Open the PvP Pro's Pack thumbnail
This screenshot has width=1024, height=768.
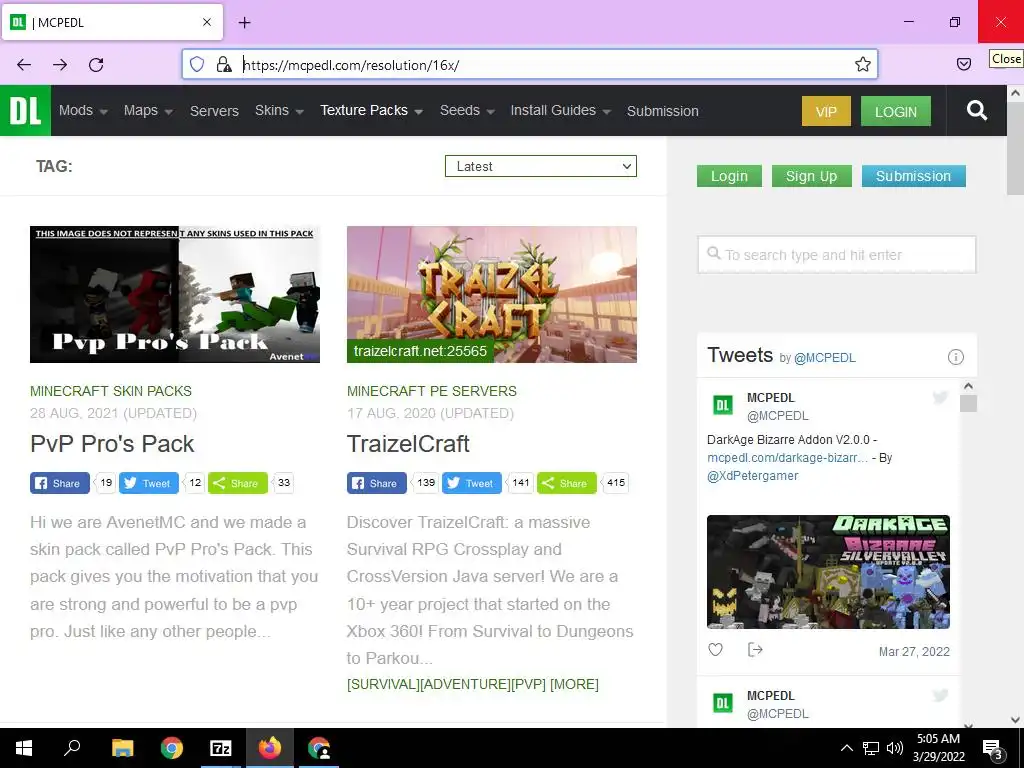(175, 294)
